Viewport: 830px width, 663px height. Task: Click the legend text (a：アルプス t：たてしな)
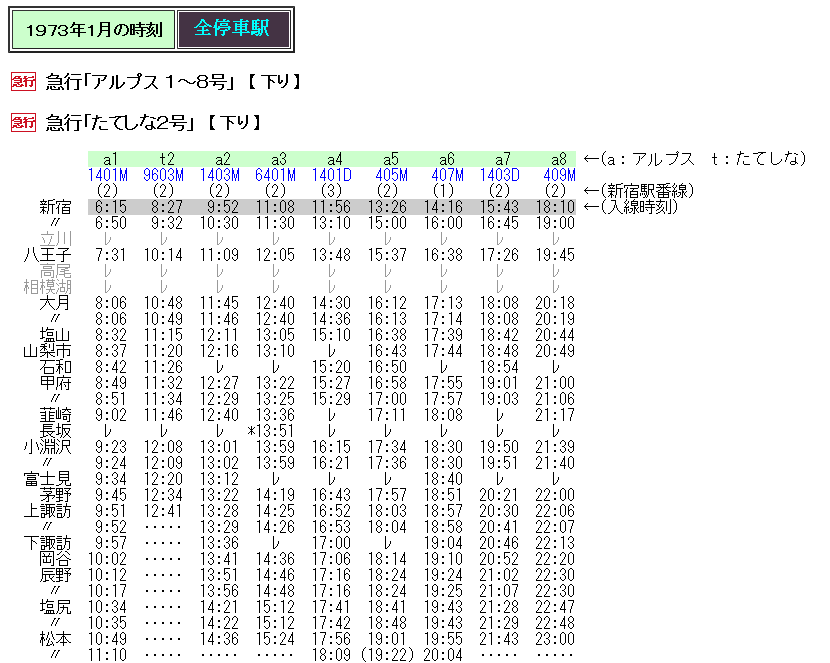click(x=703, y=159)
